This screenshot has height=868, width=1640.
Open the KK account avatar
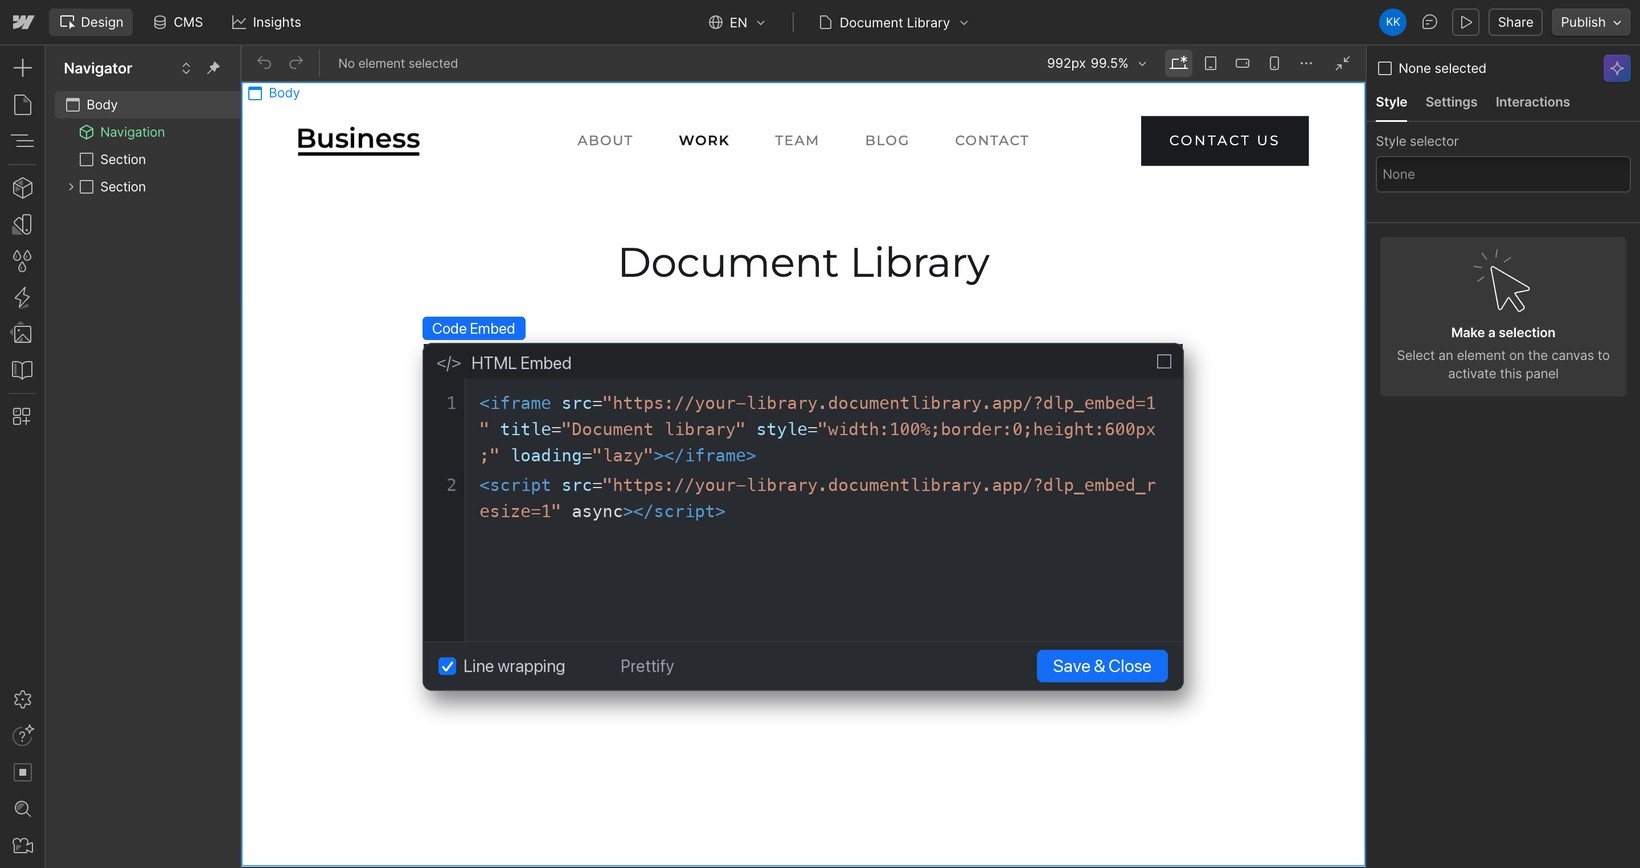(x=1393, y=22)
